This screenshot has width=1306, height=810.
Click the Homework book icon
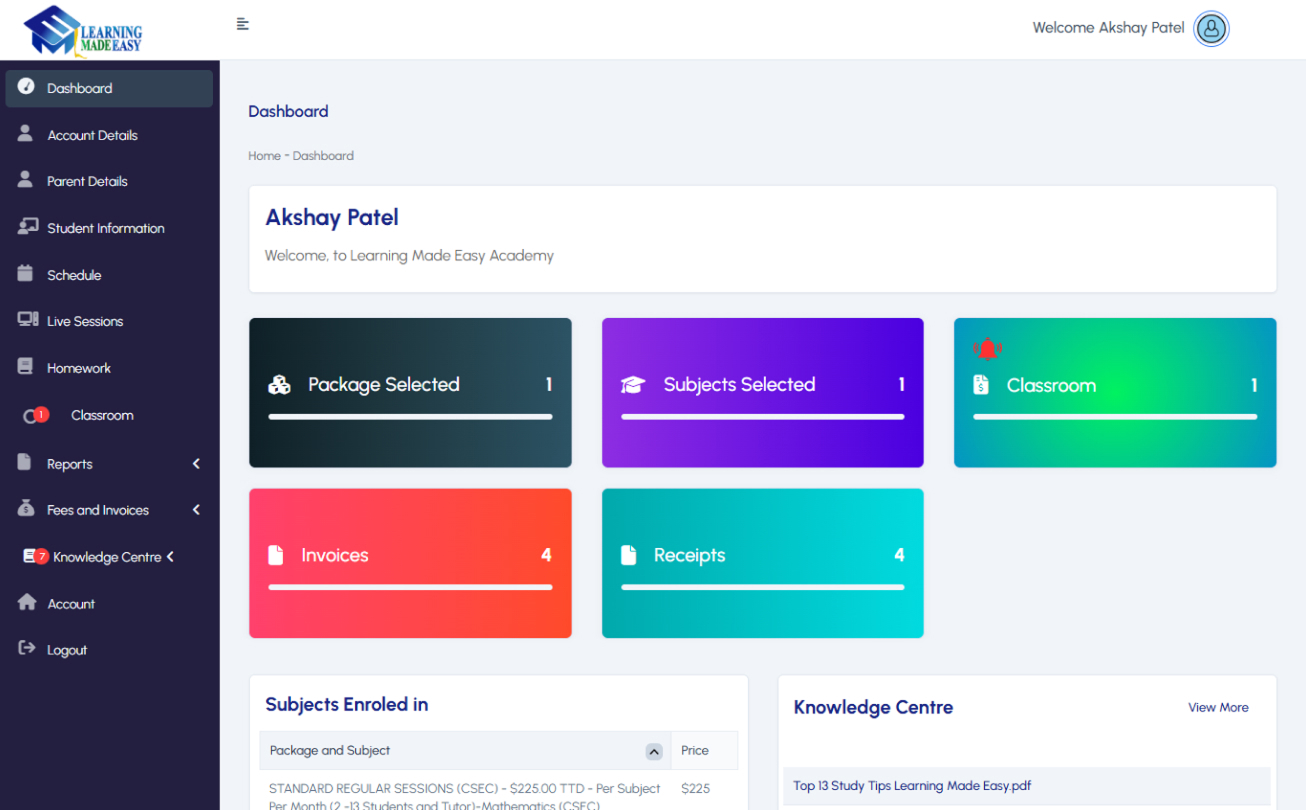pyautogui.click(x=26, y=367)
